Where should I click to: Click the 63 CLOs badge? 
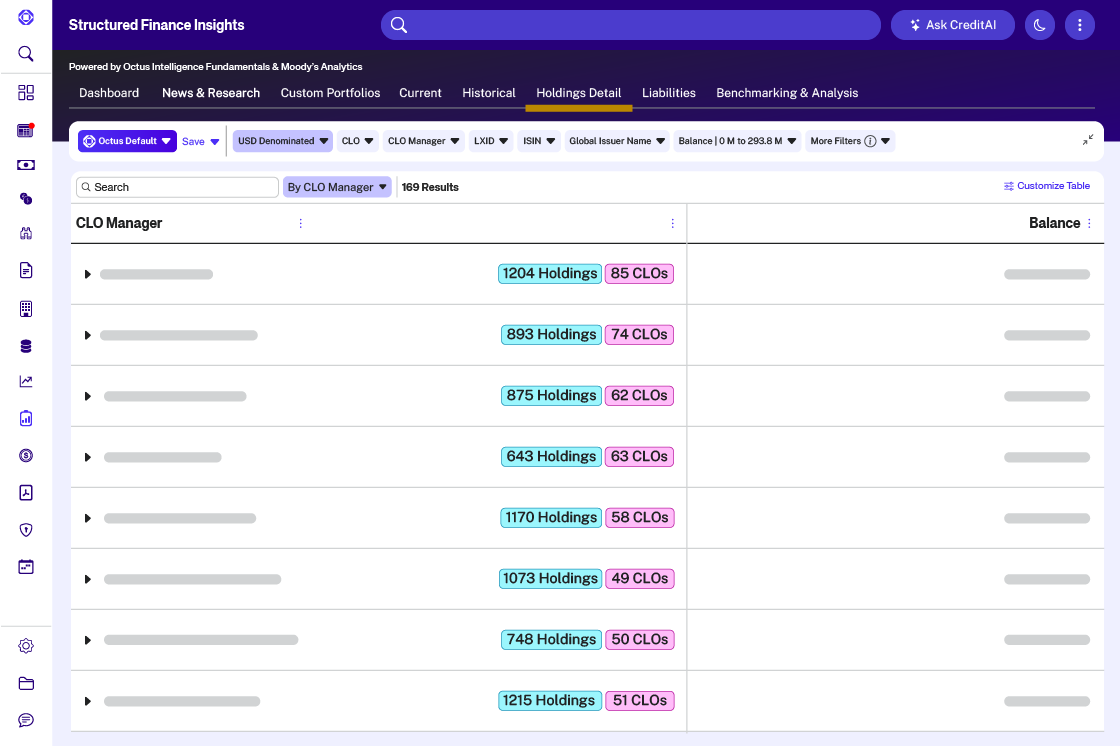639,457
